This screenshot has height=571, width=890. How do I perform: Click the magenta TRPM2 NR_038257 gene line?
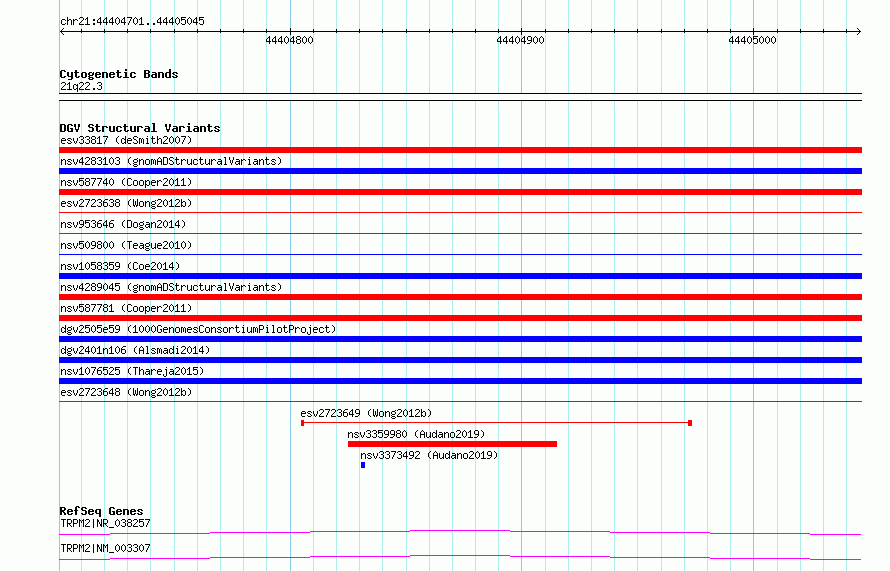click(x=460, y=532)
